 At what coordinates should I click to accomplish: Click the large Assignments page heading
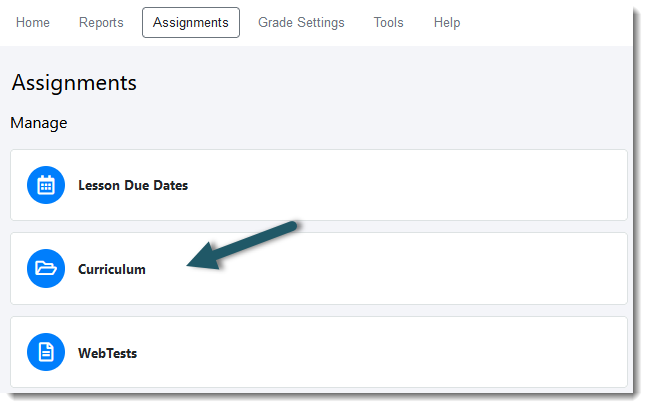[74, 83]
